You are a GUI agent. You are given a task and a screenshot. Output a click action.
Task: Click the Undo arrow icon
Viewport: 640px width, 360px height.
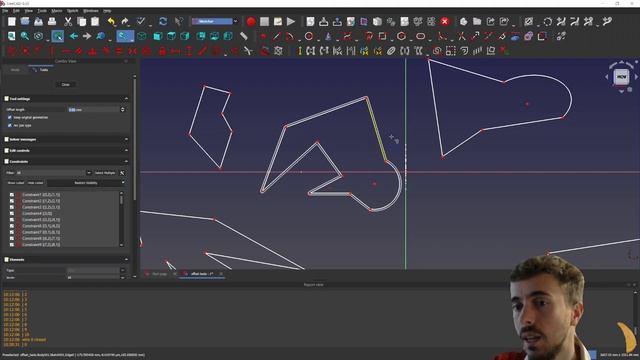(x=111, y=22)
